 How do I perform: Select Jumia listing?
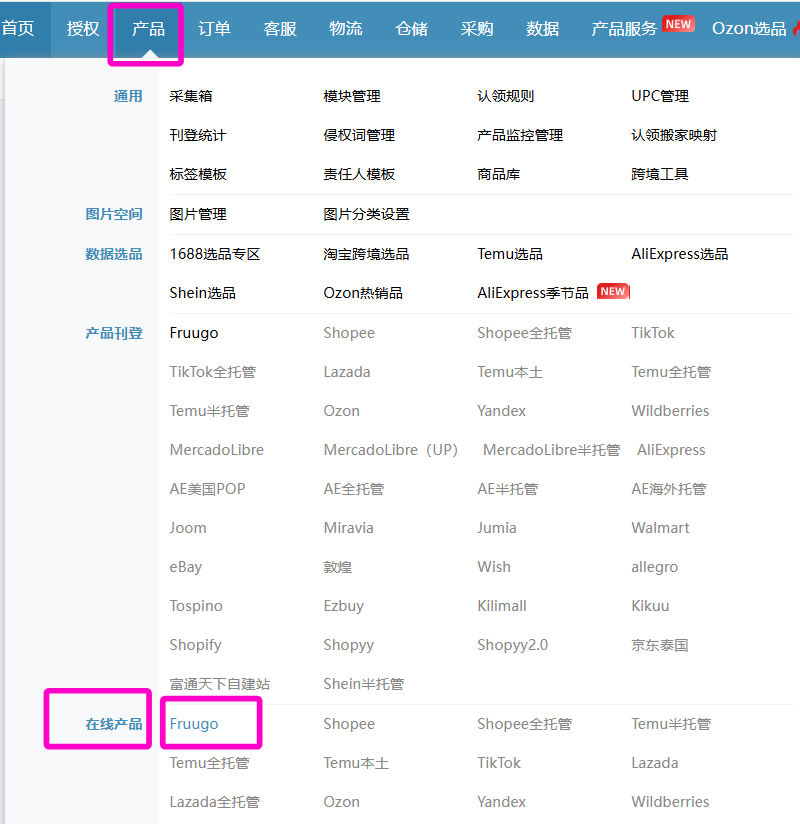coord(497,528)
